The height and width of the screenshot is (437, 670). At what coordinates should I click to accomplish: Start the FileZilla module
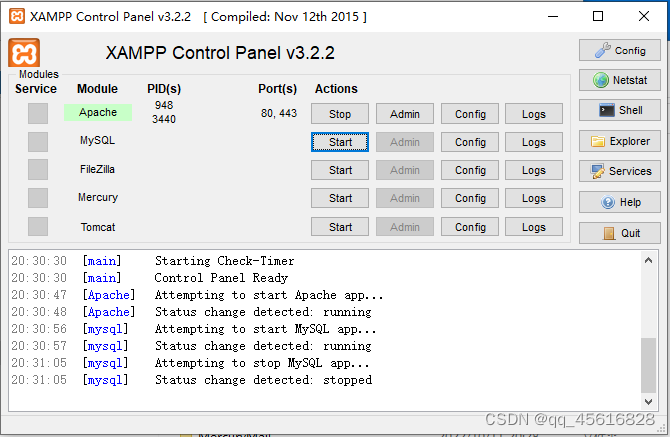(340, 170)
